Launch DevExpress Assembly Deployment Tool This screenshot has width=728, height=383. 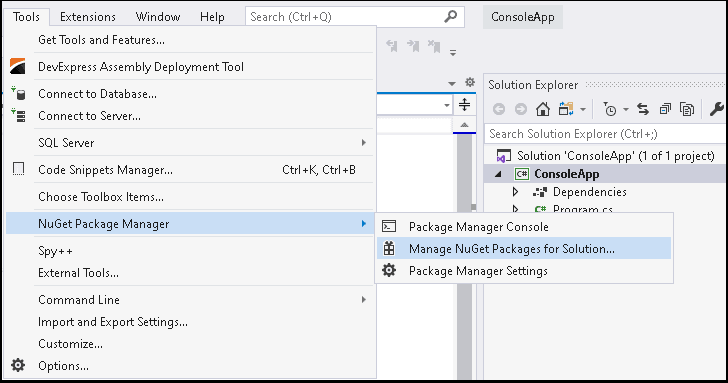point(190,67)
